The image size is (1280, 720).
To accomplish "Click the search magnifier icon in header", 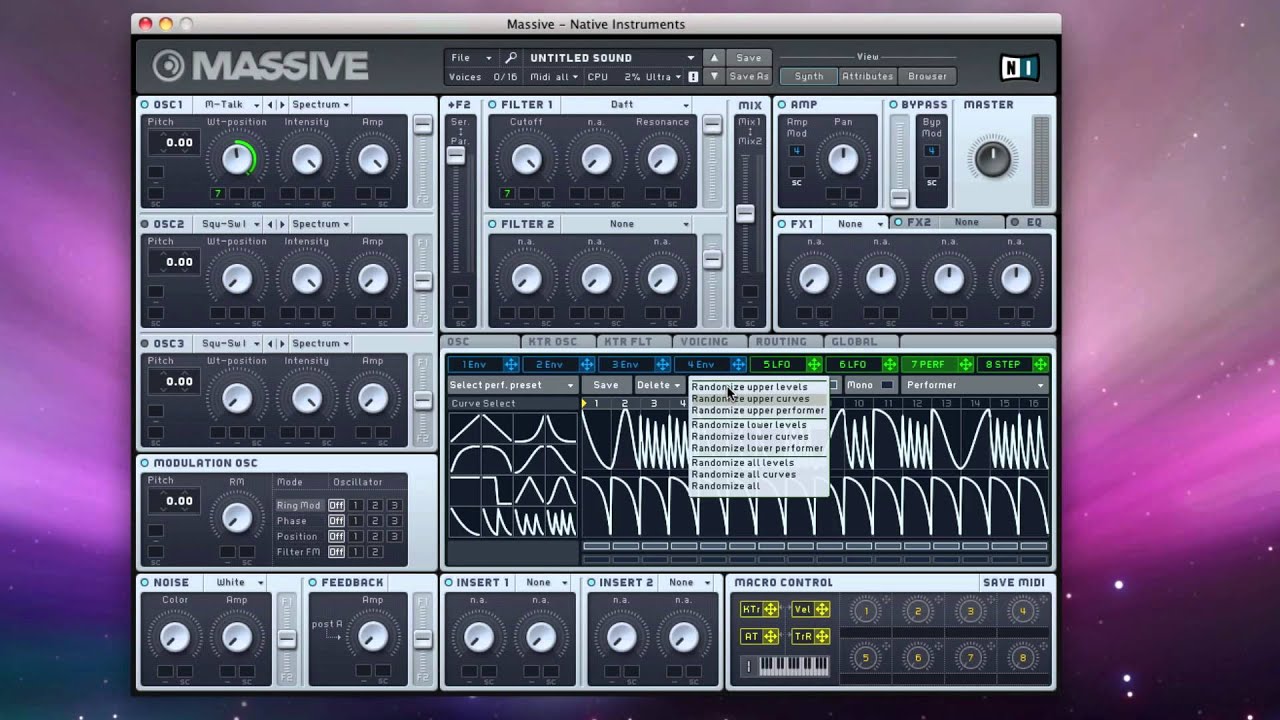I will click(511, 58).
